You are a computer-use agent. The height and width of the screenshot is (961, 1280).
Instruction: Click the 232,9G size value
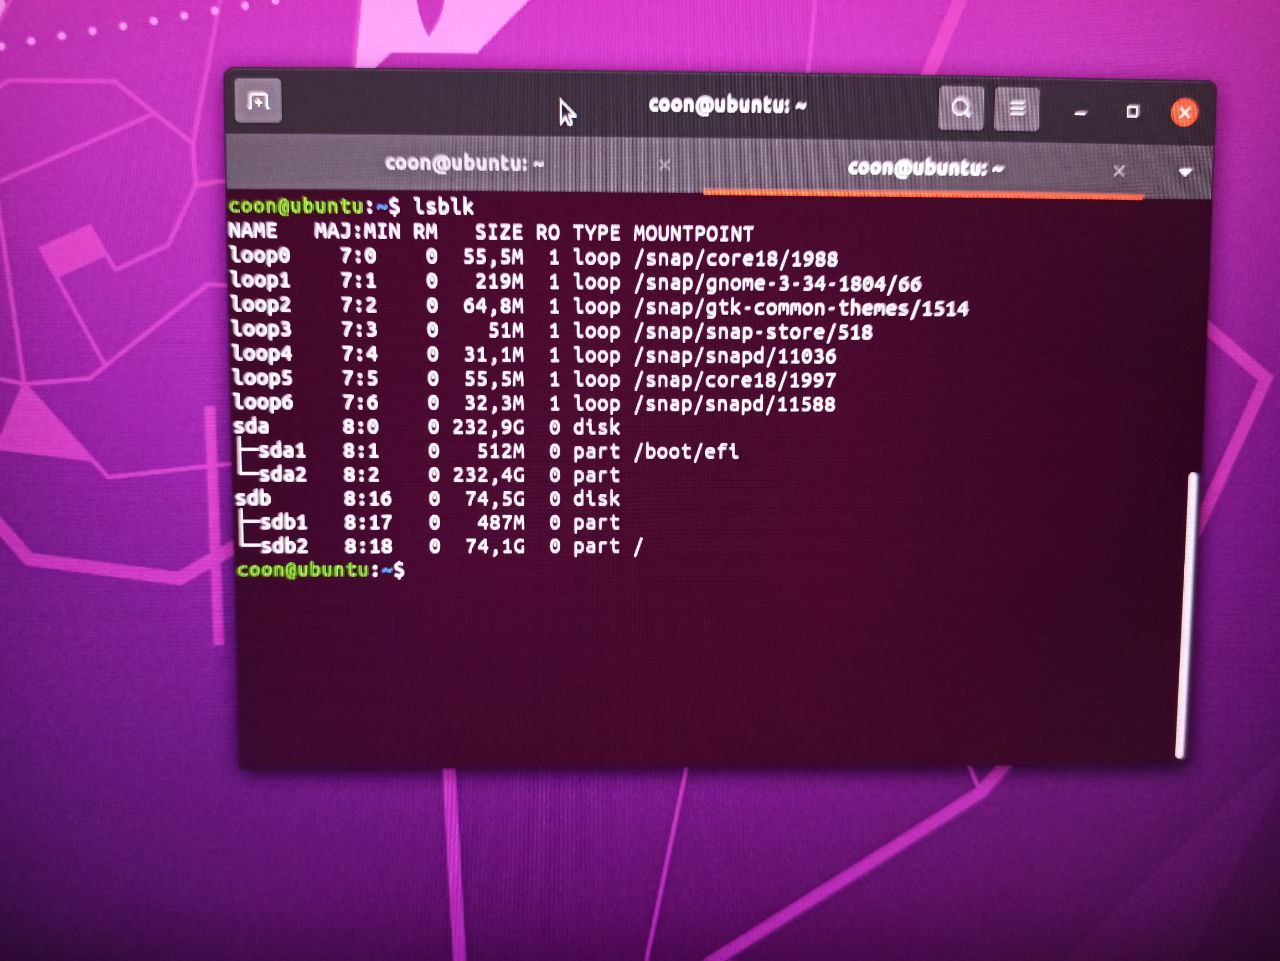pyautogui.click(x=488, y=427)
